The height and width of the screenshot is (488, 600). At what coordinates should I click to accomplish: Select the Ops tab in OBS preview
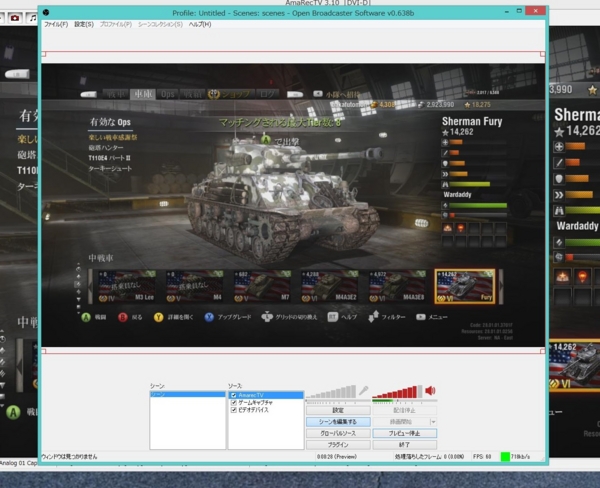tap(168, 94)
